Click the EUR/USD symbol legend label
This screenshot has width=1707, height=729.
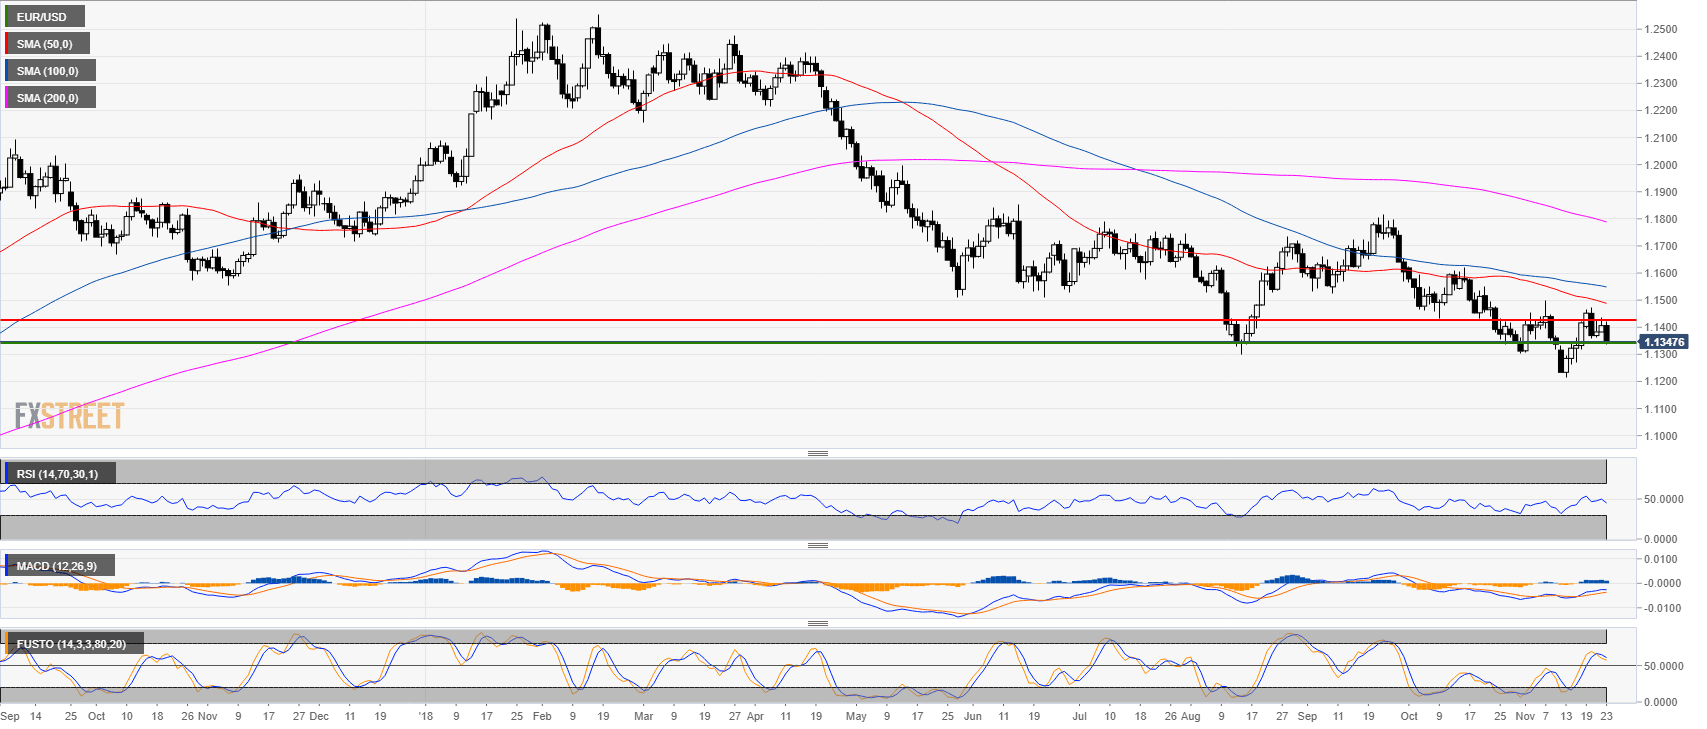44,17
